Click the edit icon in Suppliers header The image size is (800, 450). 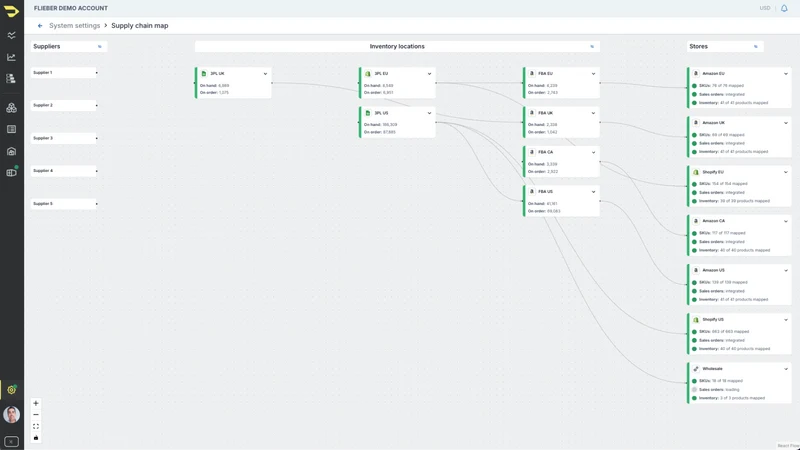click(99, 46)
